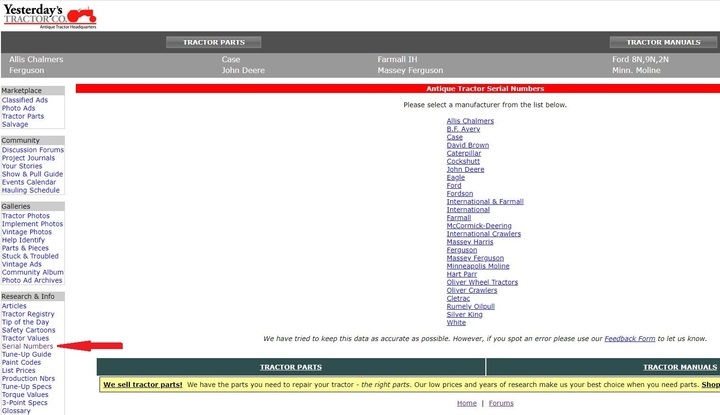
Task: Select Case in gray brand bar
Action: click(x=231, y=59)
